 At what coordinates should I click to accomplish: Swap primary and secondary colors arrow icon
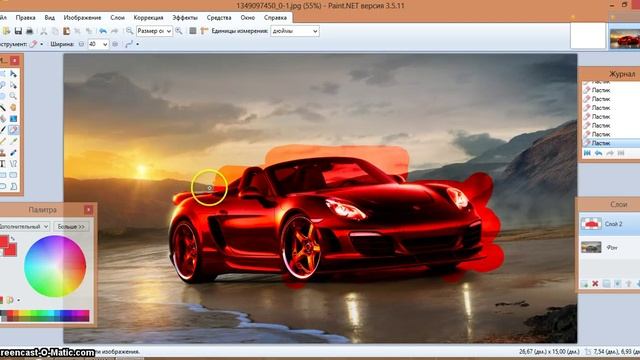[x=13, y=238]
